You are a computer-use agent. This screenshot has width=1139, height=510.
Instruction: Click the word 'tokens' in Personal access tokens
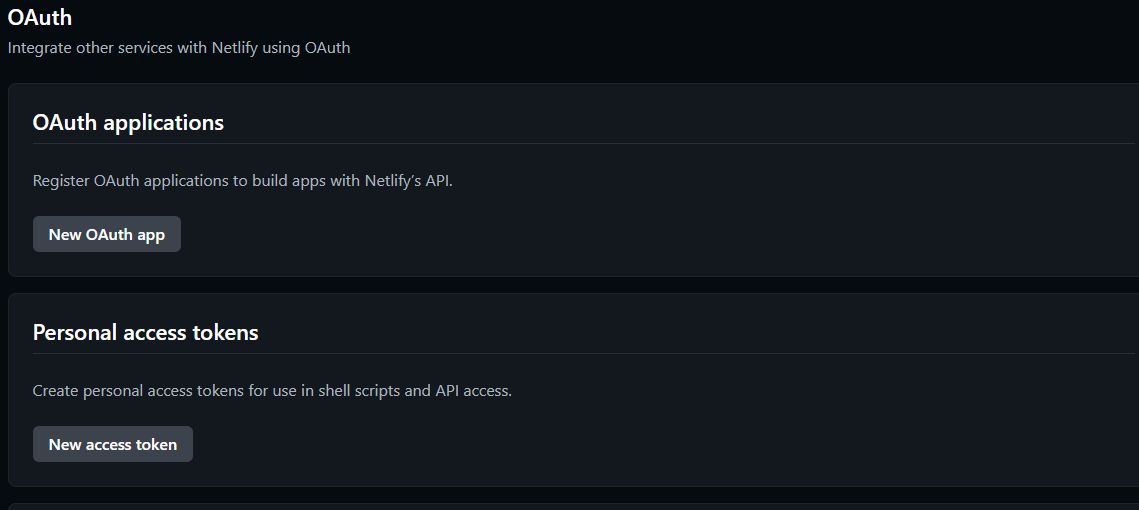point(227,332)
